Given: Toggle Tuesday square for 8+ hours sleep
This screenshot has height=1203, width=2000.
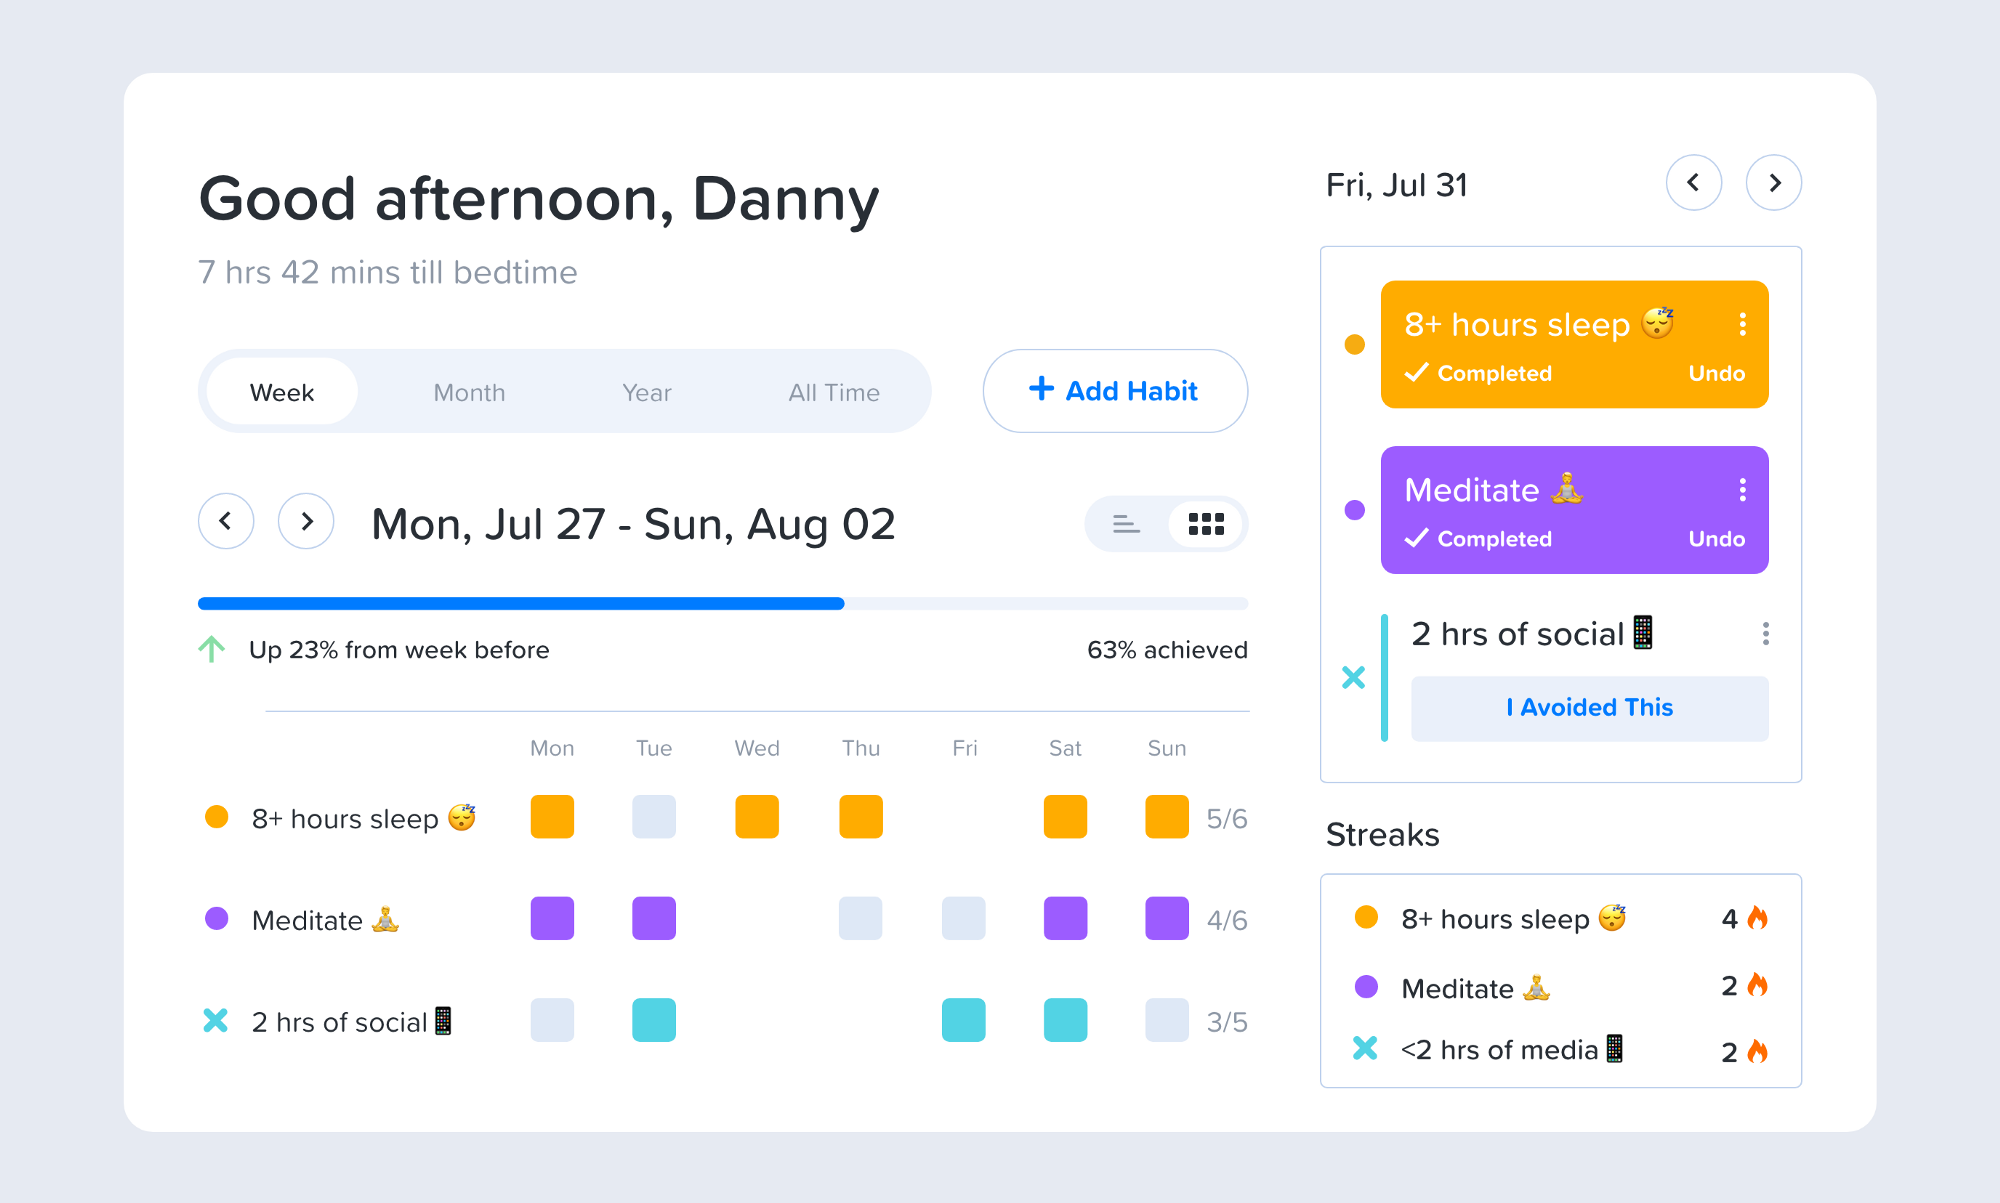Looking at the screenshot, I should click(x=654, y=817).
